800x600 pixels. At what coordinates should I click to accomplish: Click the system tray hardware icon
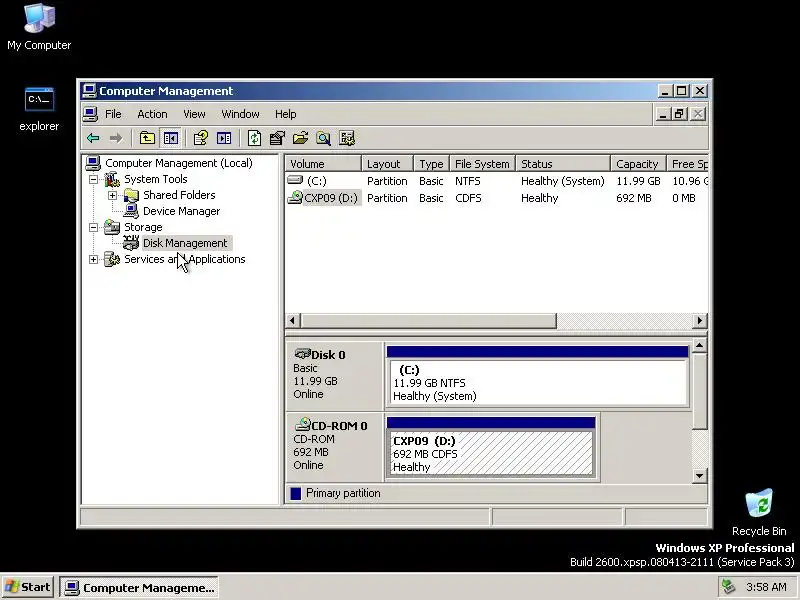pos(728,587)
